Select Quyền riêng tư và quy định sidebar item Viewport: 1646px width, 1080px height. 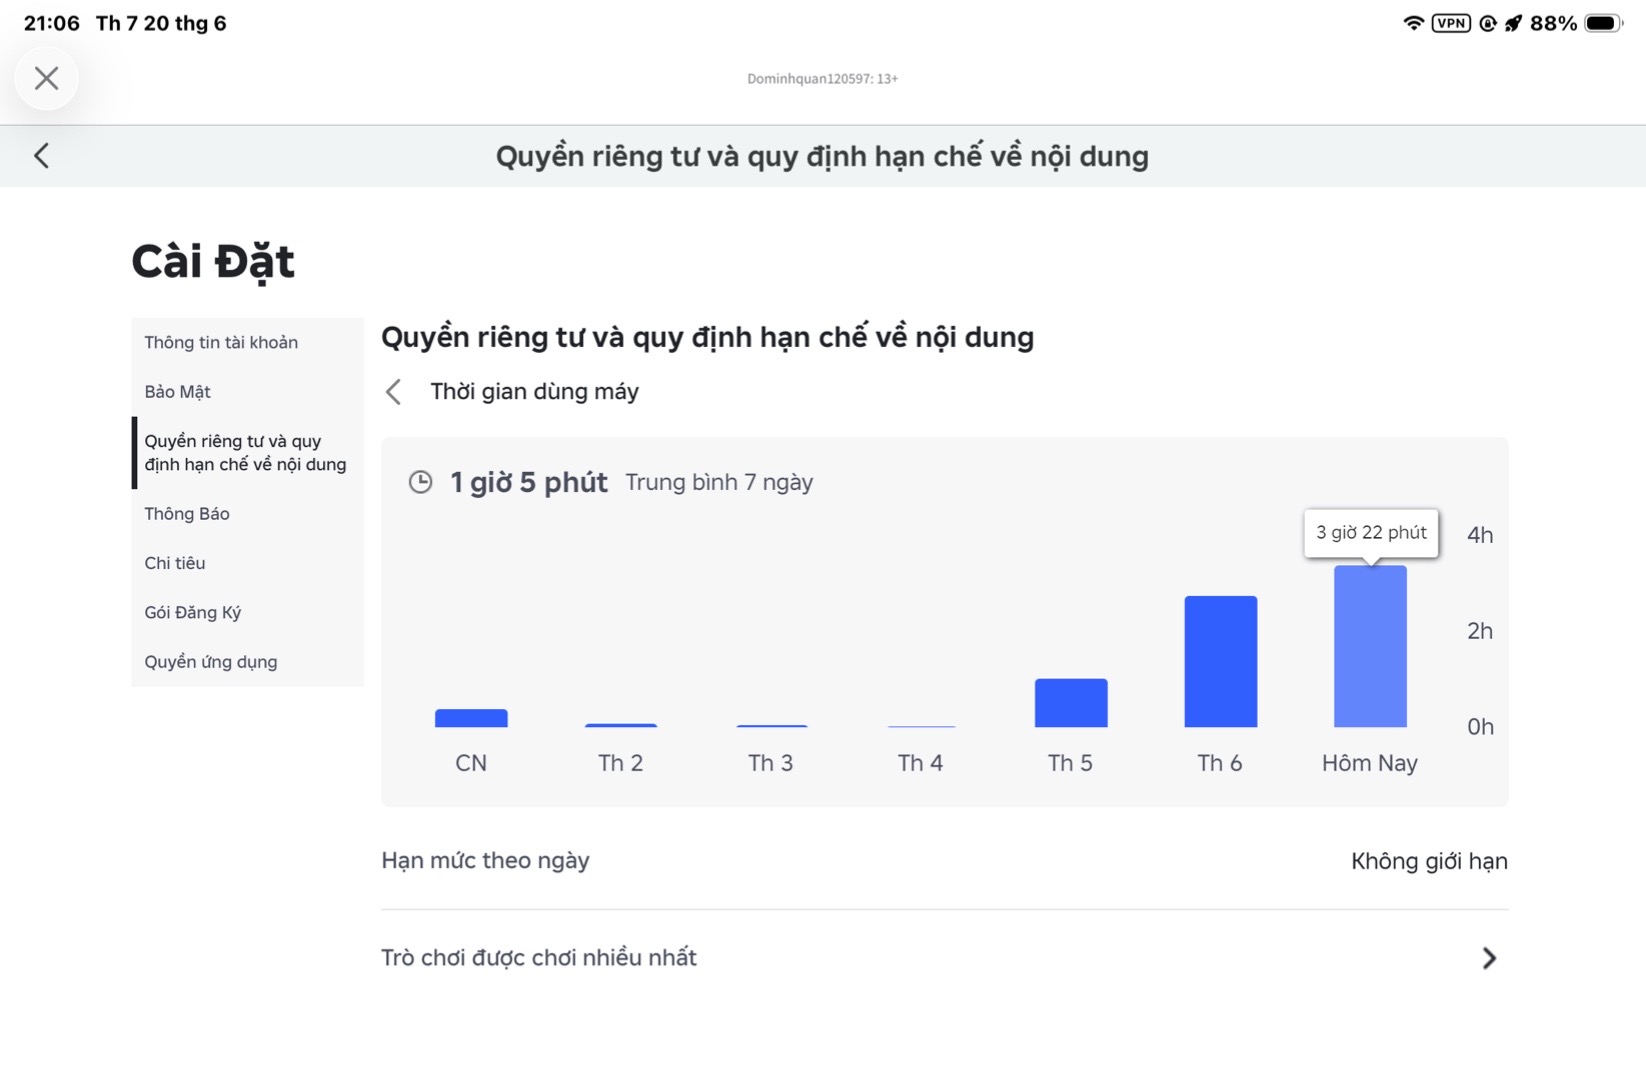(245, 453)
